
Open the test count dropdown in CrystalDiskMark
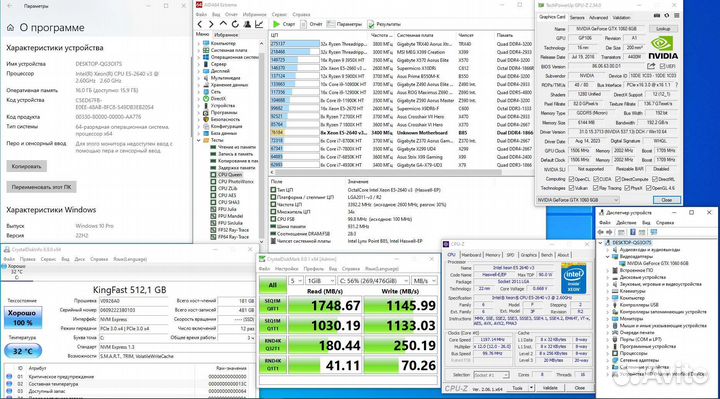point(296,281)
